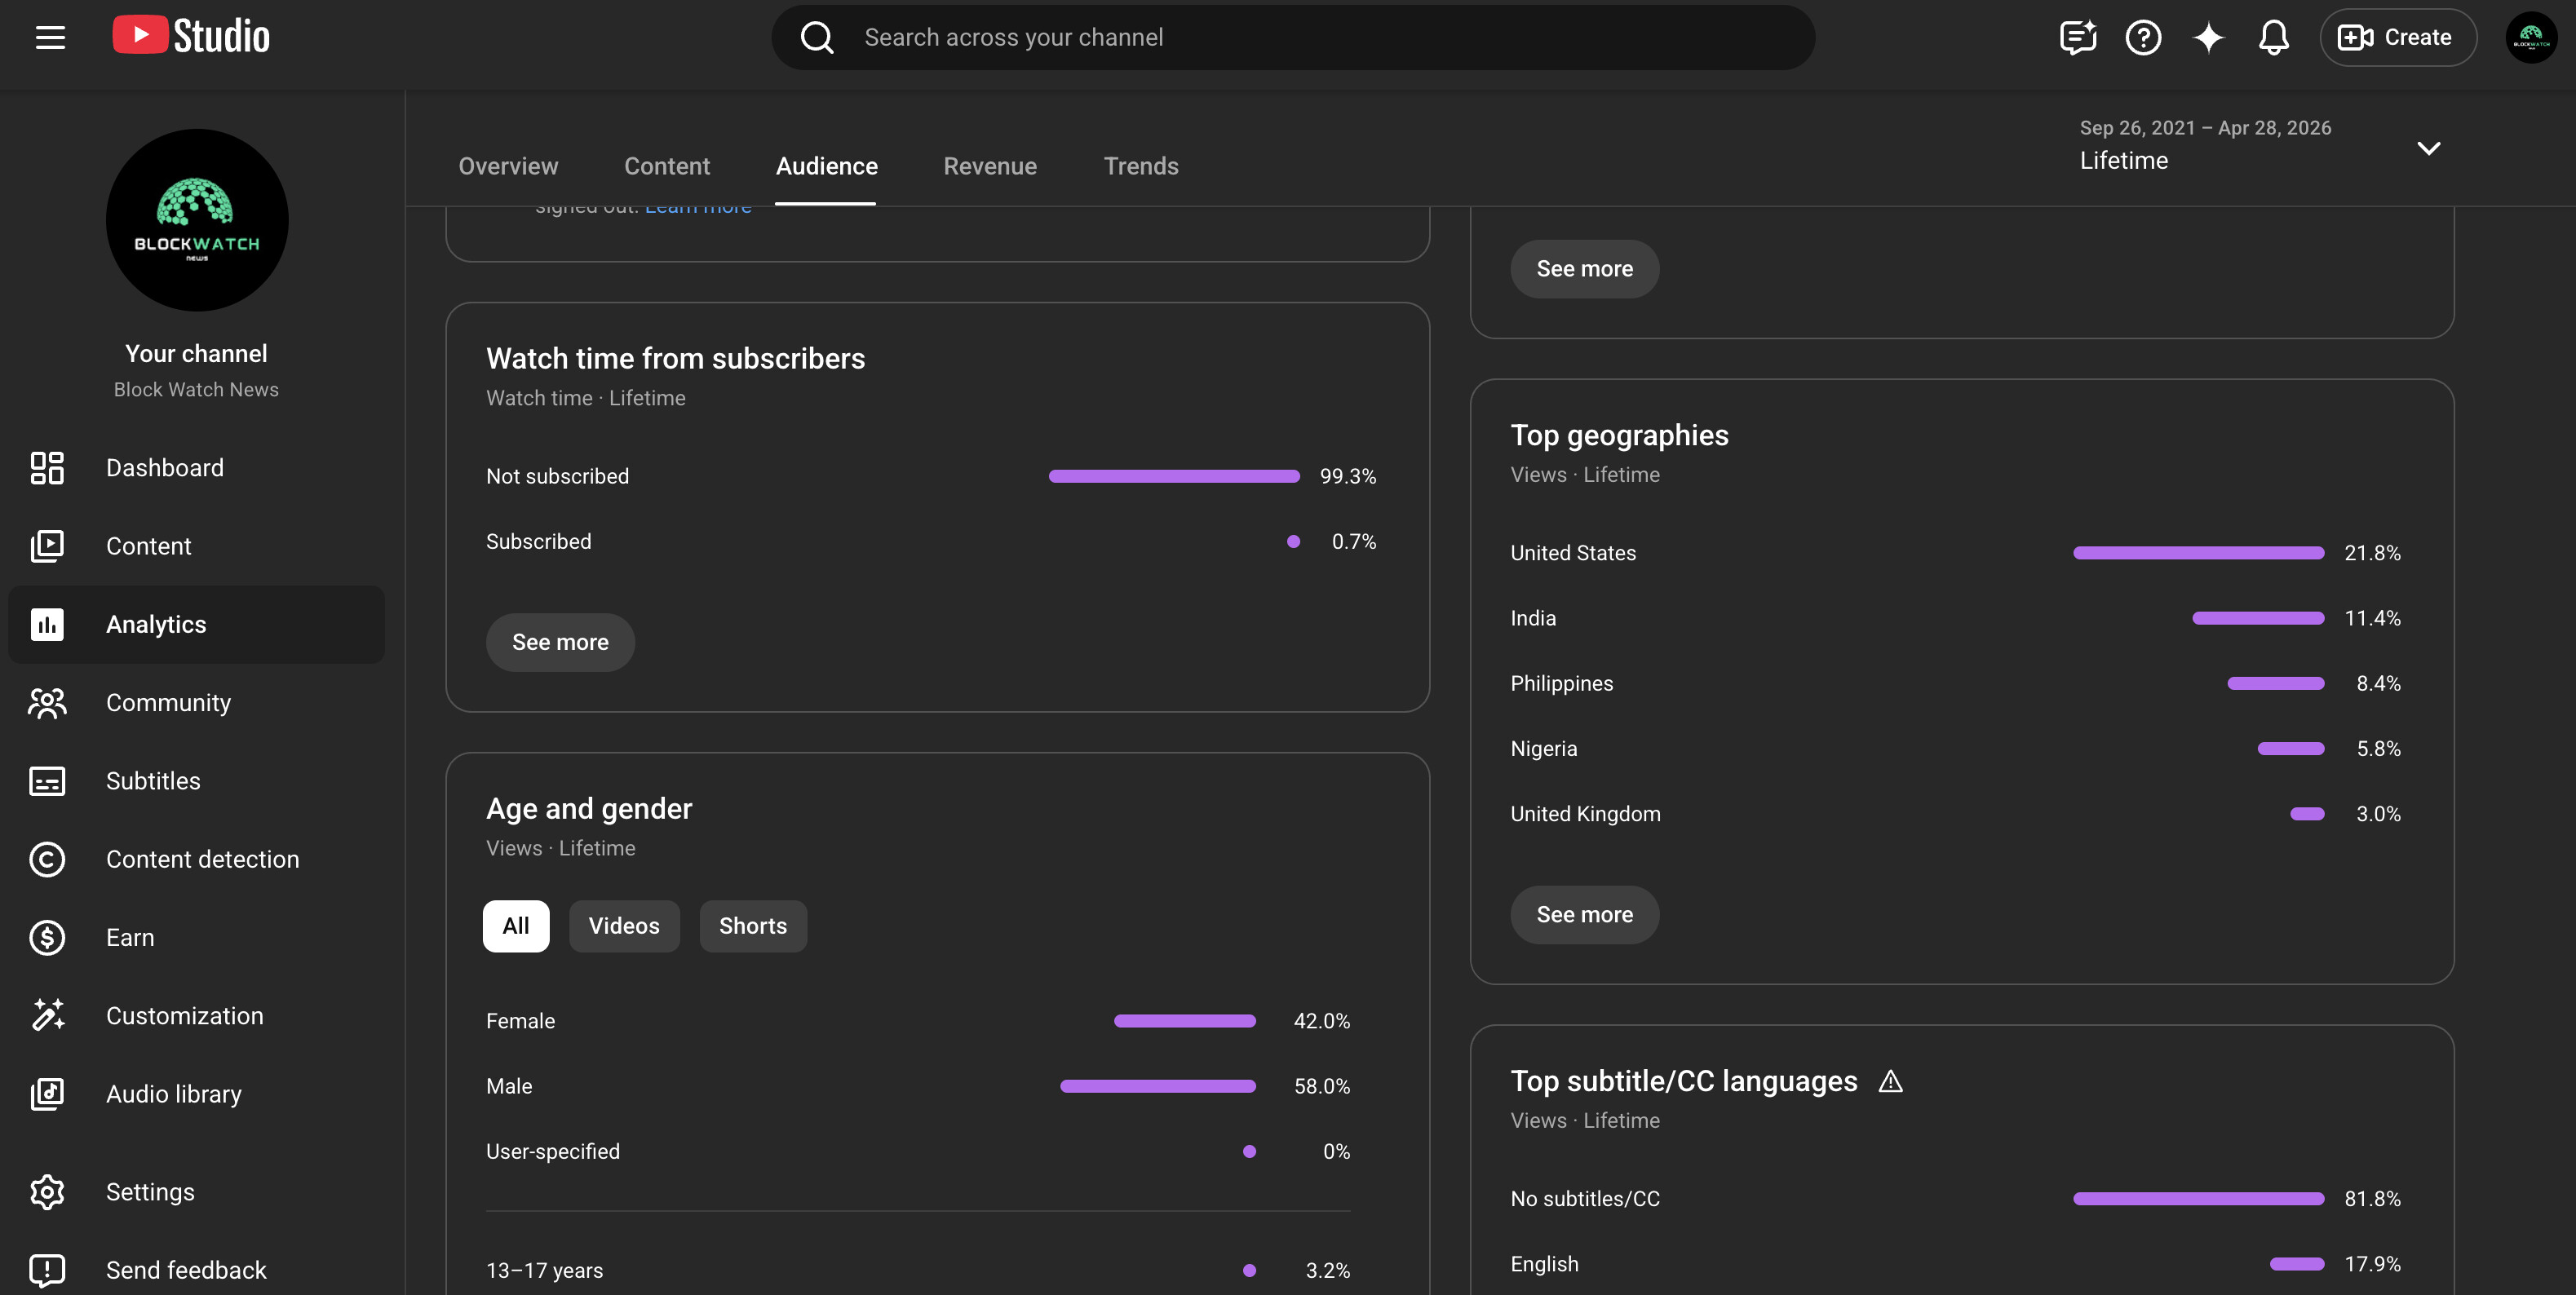The width and height of the screenshot is (2576, 1295).
Task: Select the Videos filter chip
Action: (624, 926)
